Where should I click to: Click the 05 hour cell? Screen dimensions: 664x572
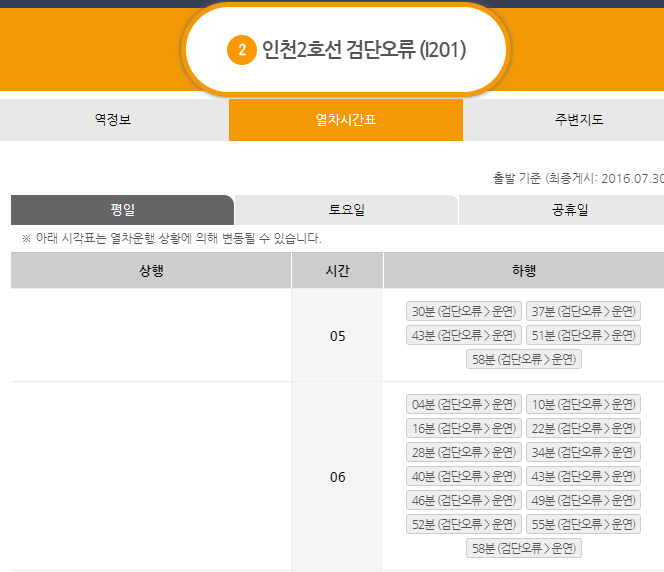click(338, 335)
